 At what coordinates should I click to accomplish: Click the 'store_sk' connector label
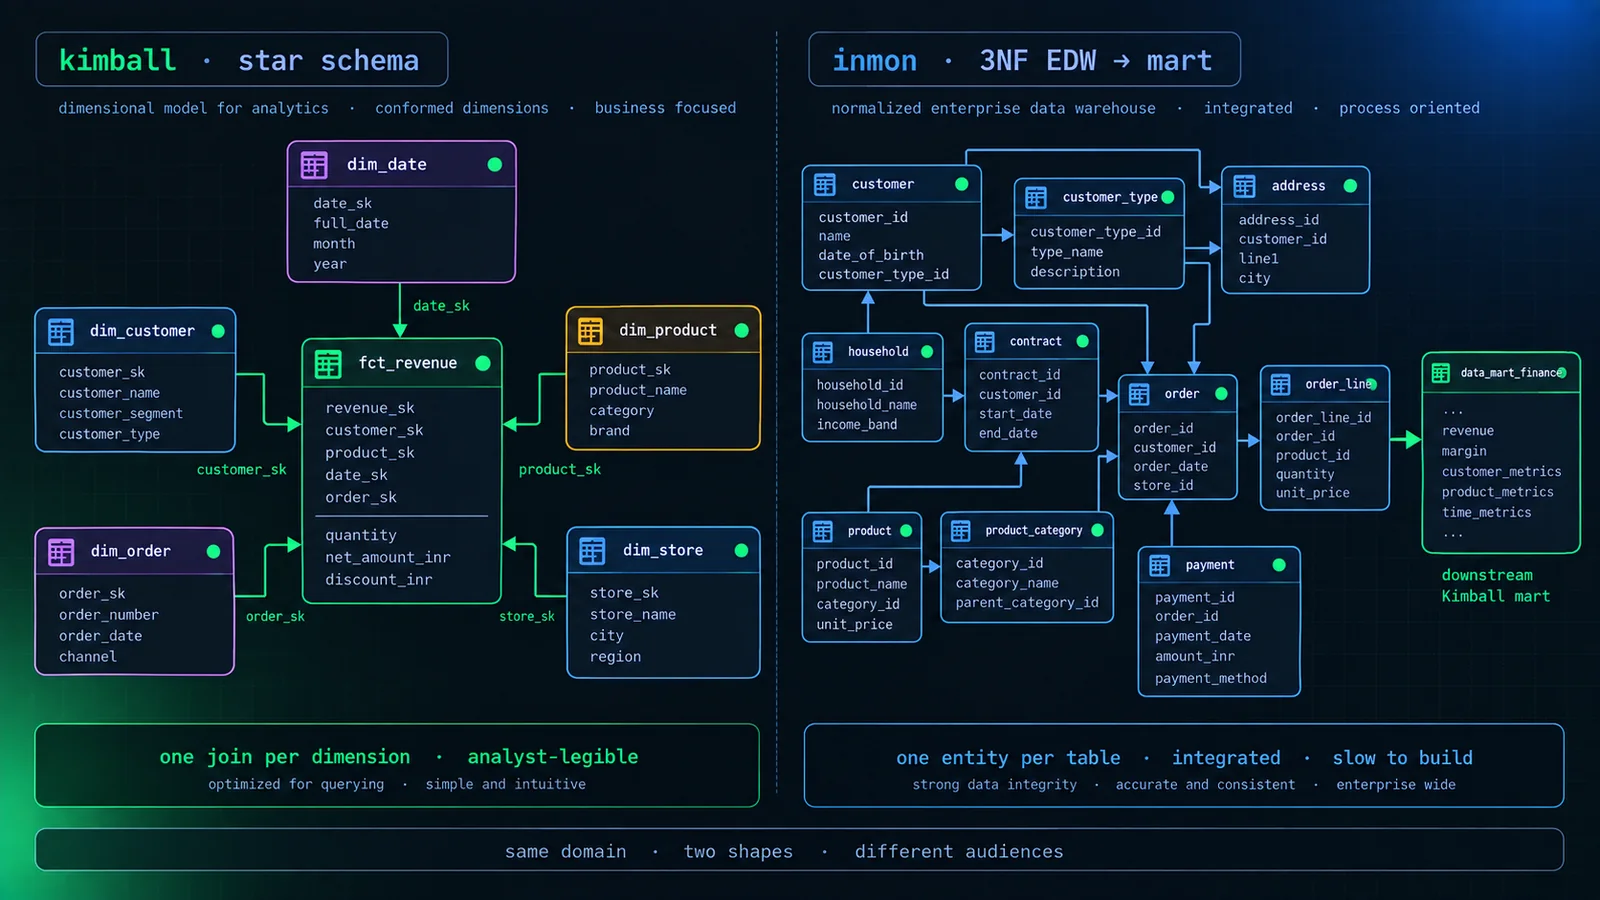click(x=527, y=617)
